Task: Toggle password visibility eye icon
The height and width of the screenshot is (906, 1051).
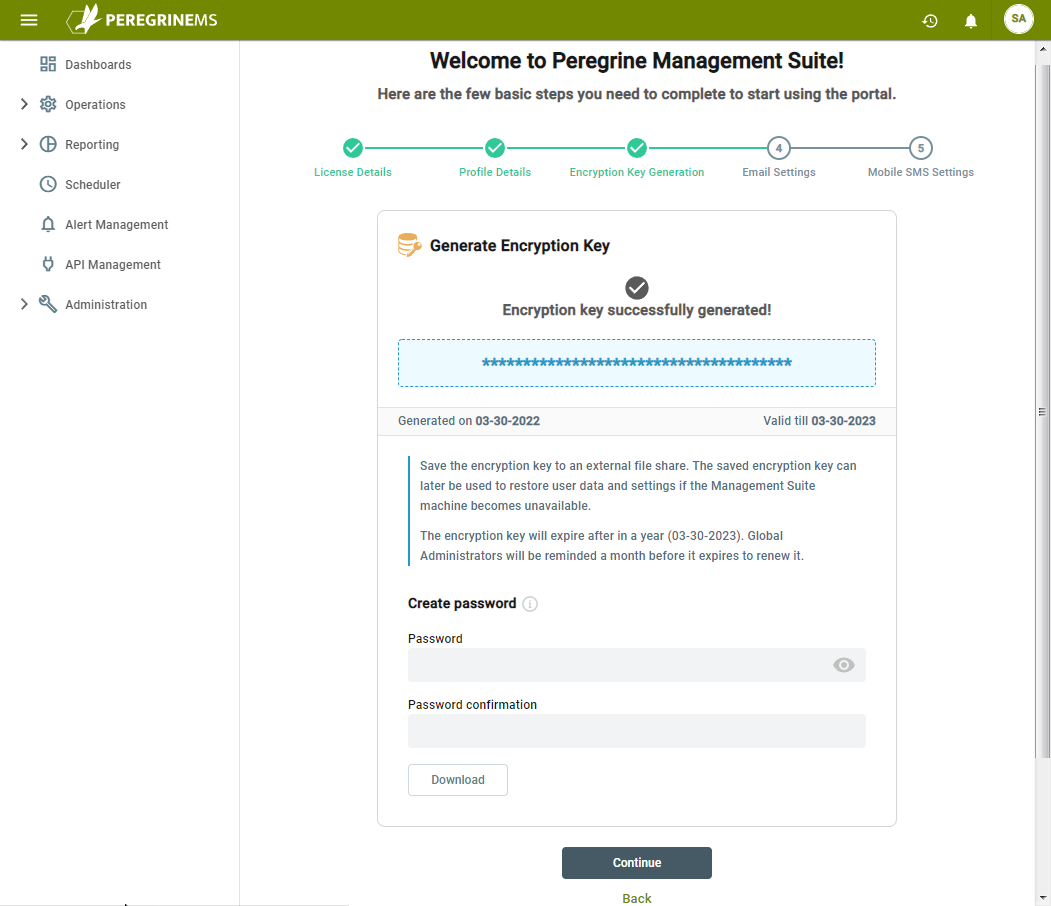Action: pyautogui.click(x=843, y=665)
